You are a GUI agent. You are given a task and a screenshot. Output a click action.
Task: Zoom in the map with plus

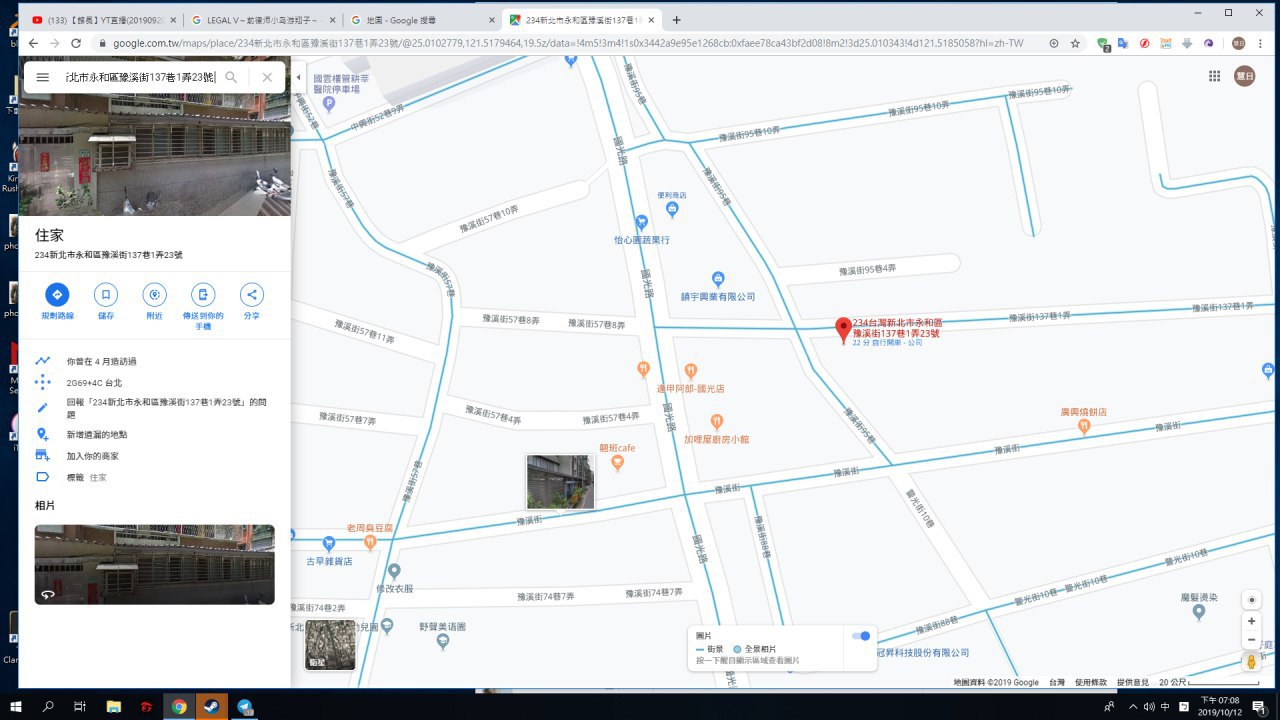coord(1251,621)
